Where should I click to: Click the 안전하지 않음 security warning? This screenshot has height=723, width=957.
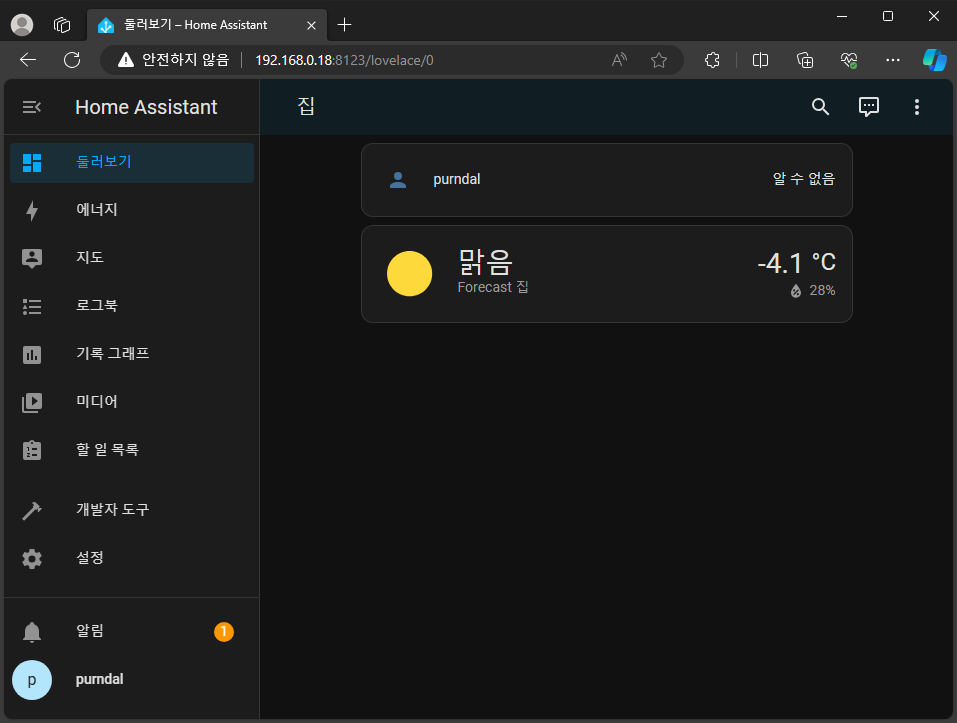click(x=174, y=60)
